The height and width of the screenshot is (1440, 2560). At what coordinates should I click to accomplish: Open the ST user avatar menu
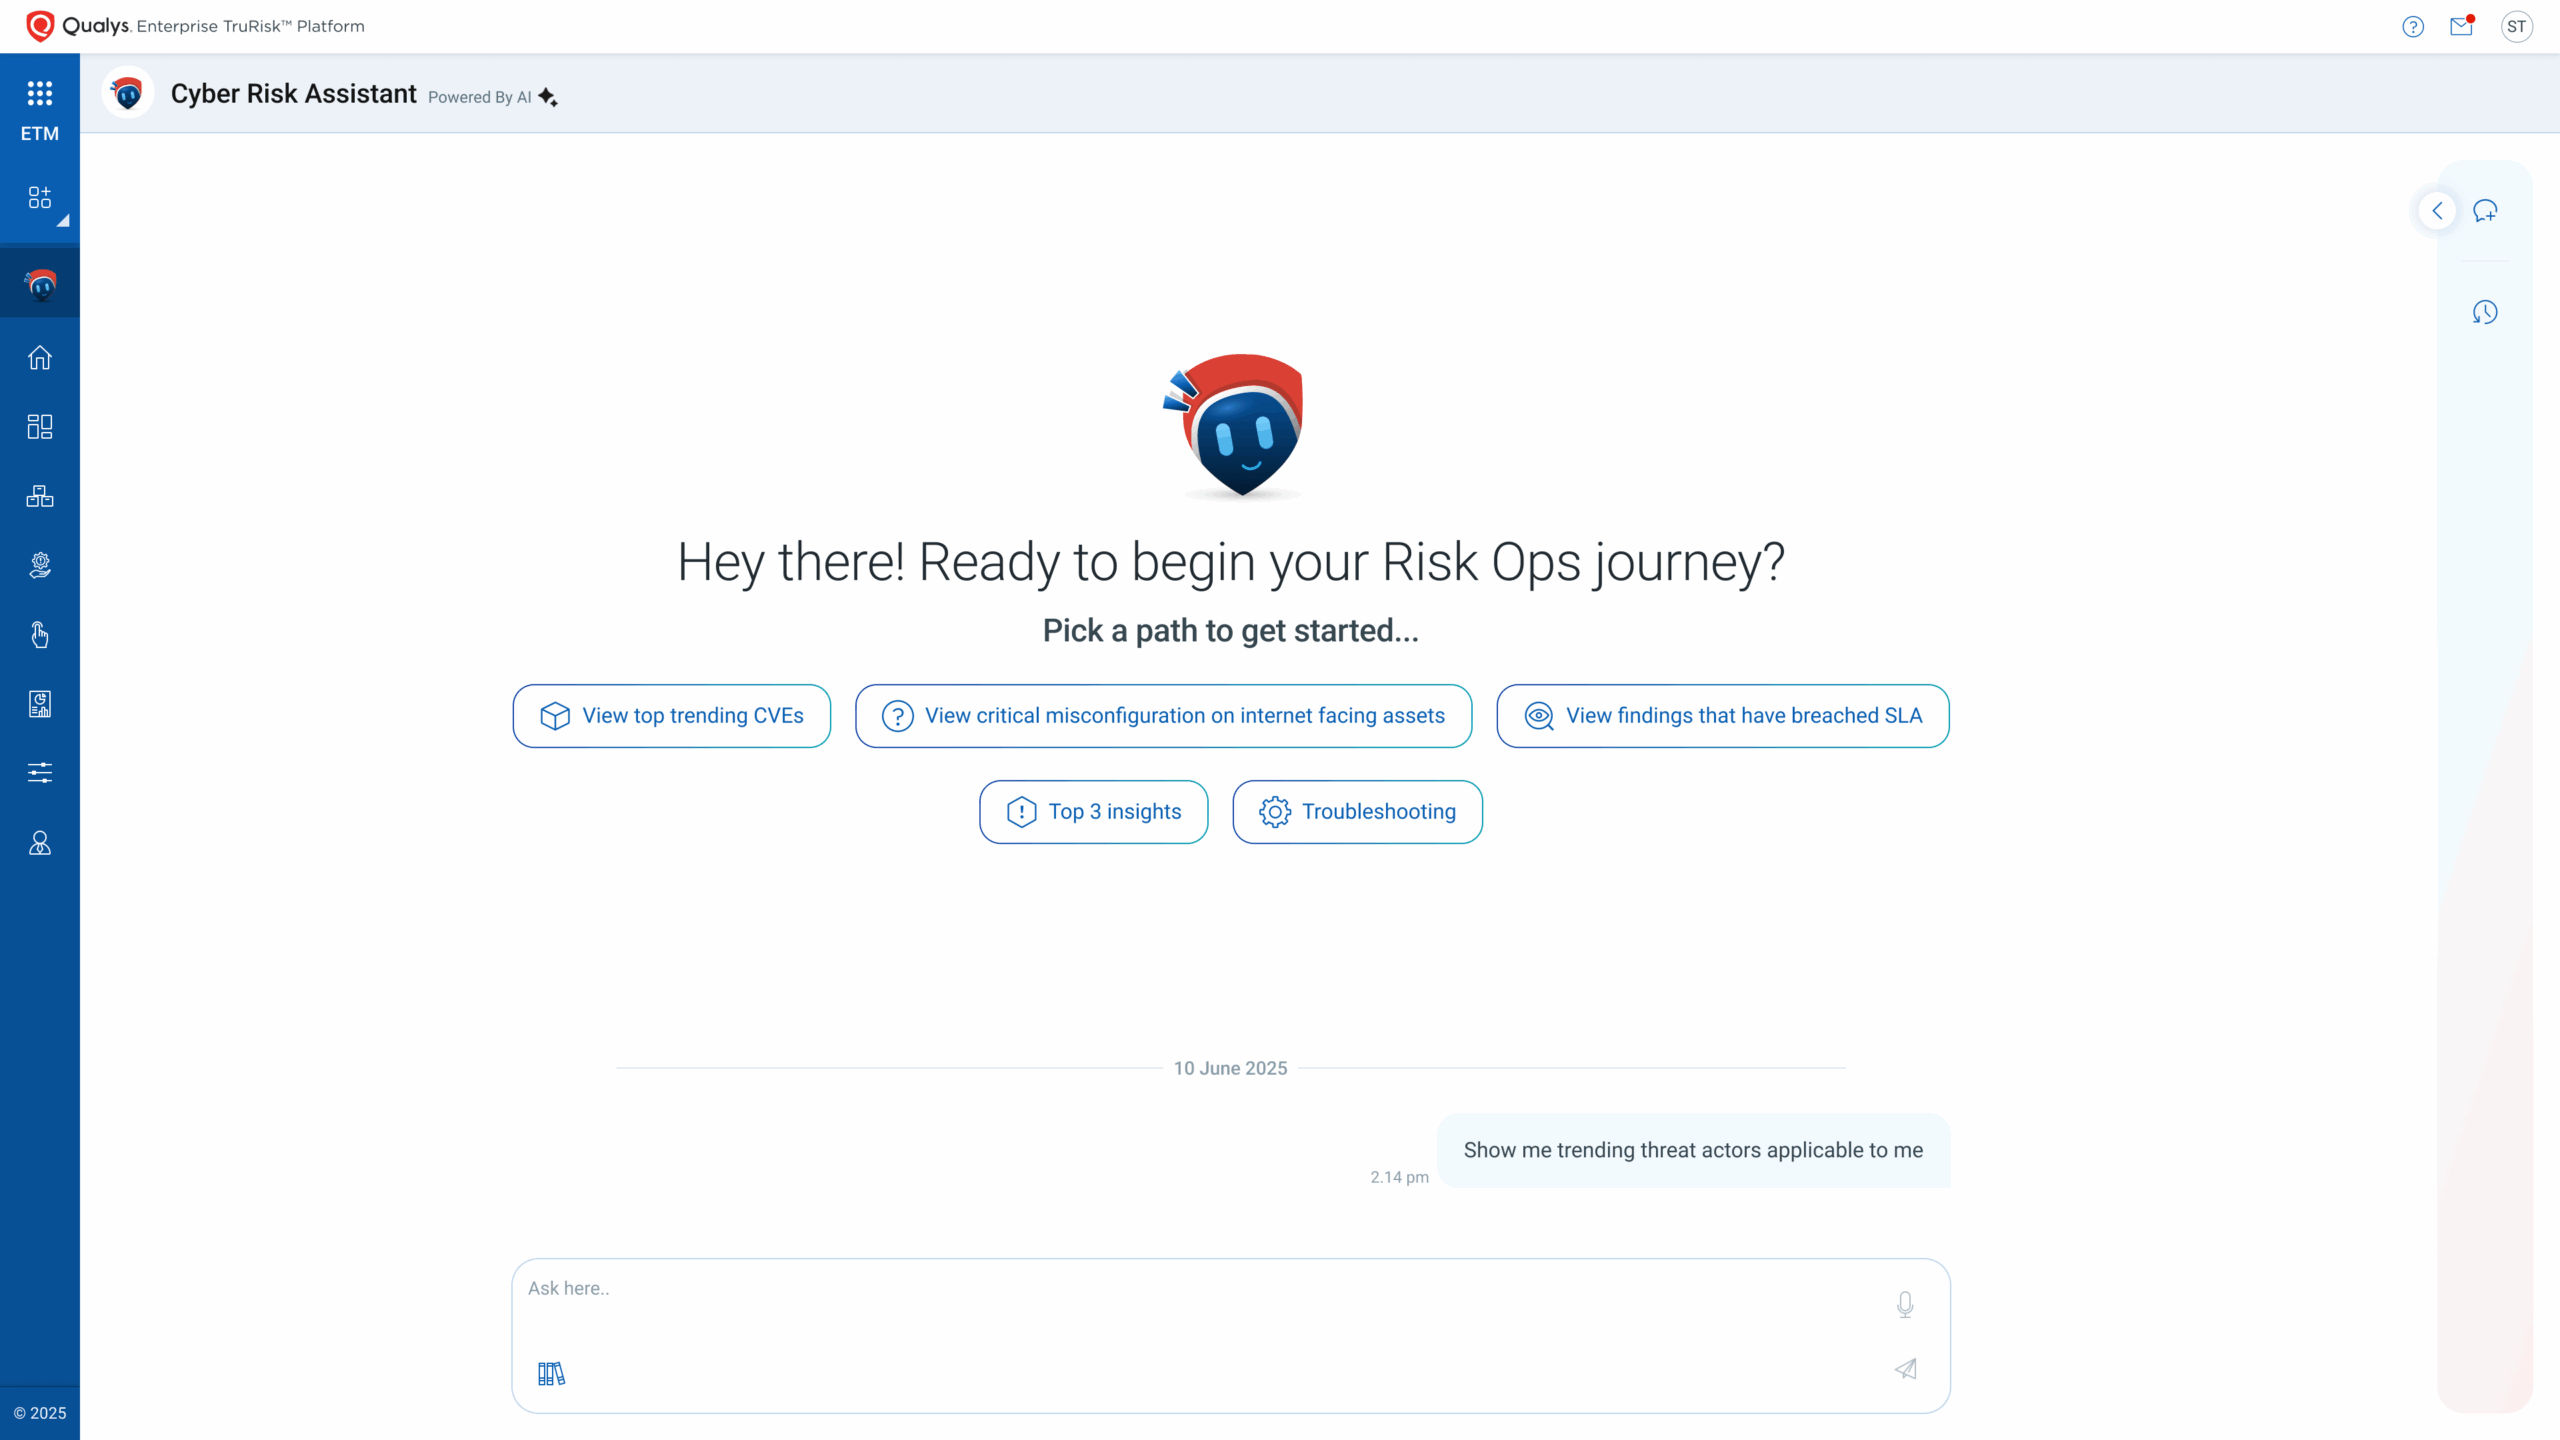[2517, 27]
